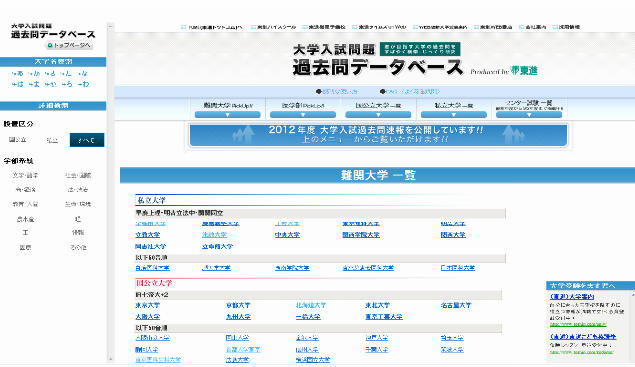The width and height of the screenshot is (635, 367).
Task: Open kana index link わ
Action: 83,84
